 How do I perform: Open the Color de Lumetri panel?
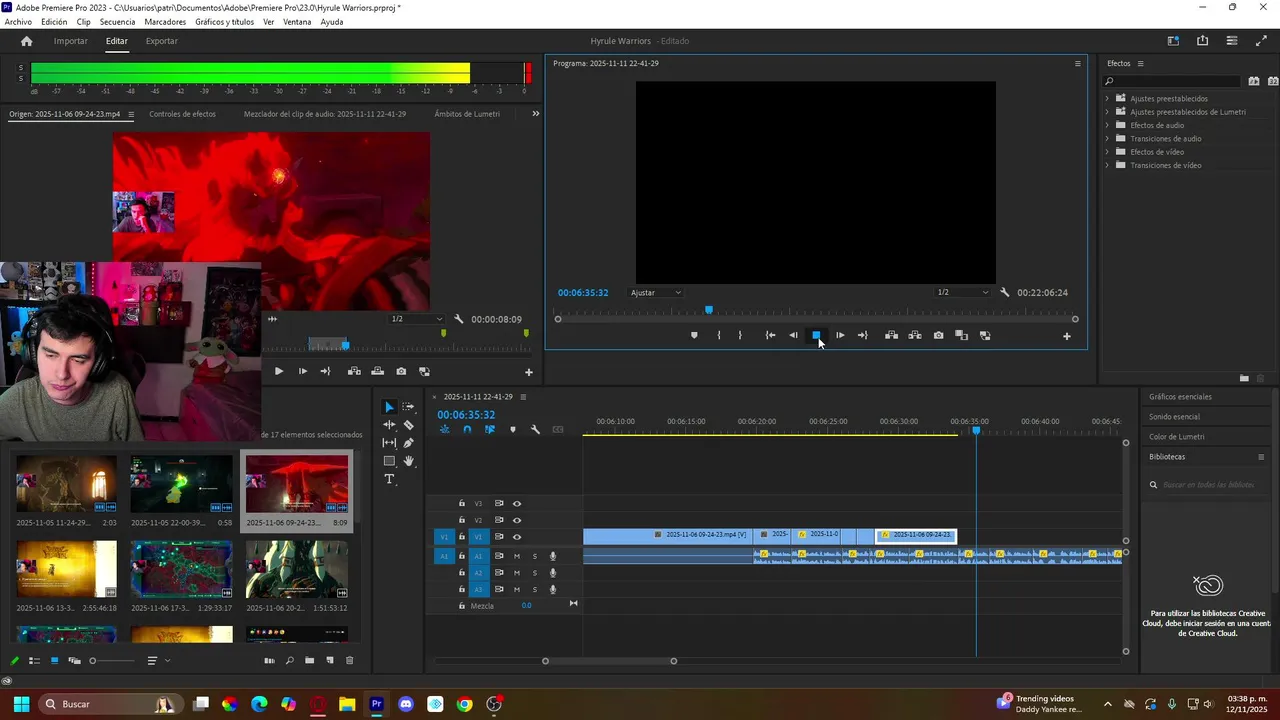point(1177,437)
